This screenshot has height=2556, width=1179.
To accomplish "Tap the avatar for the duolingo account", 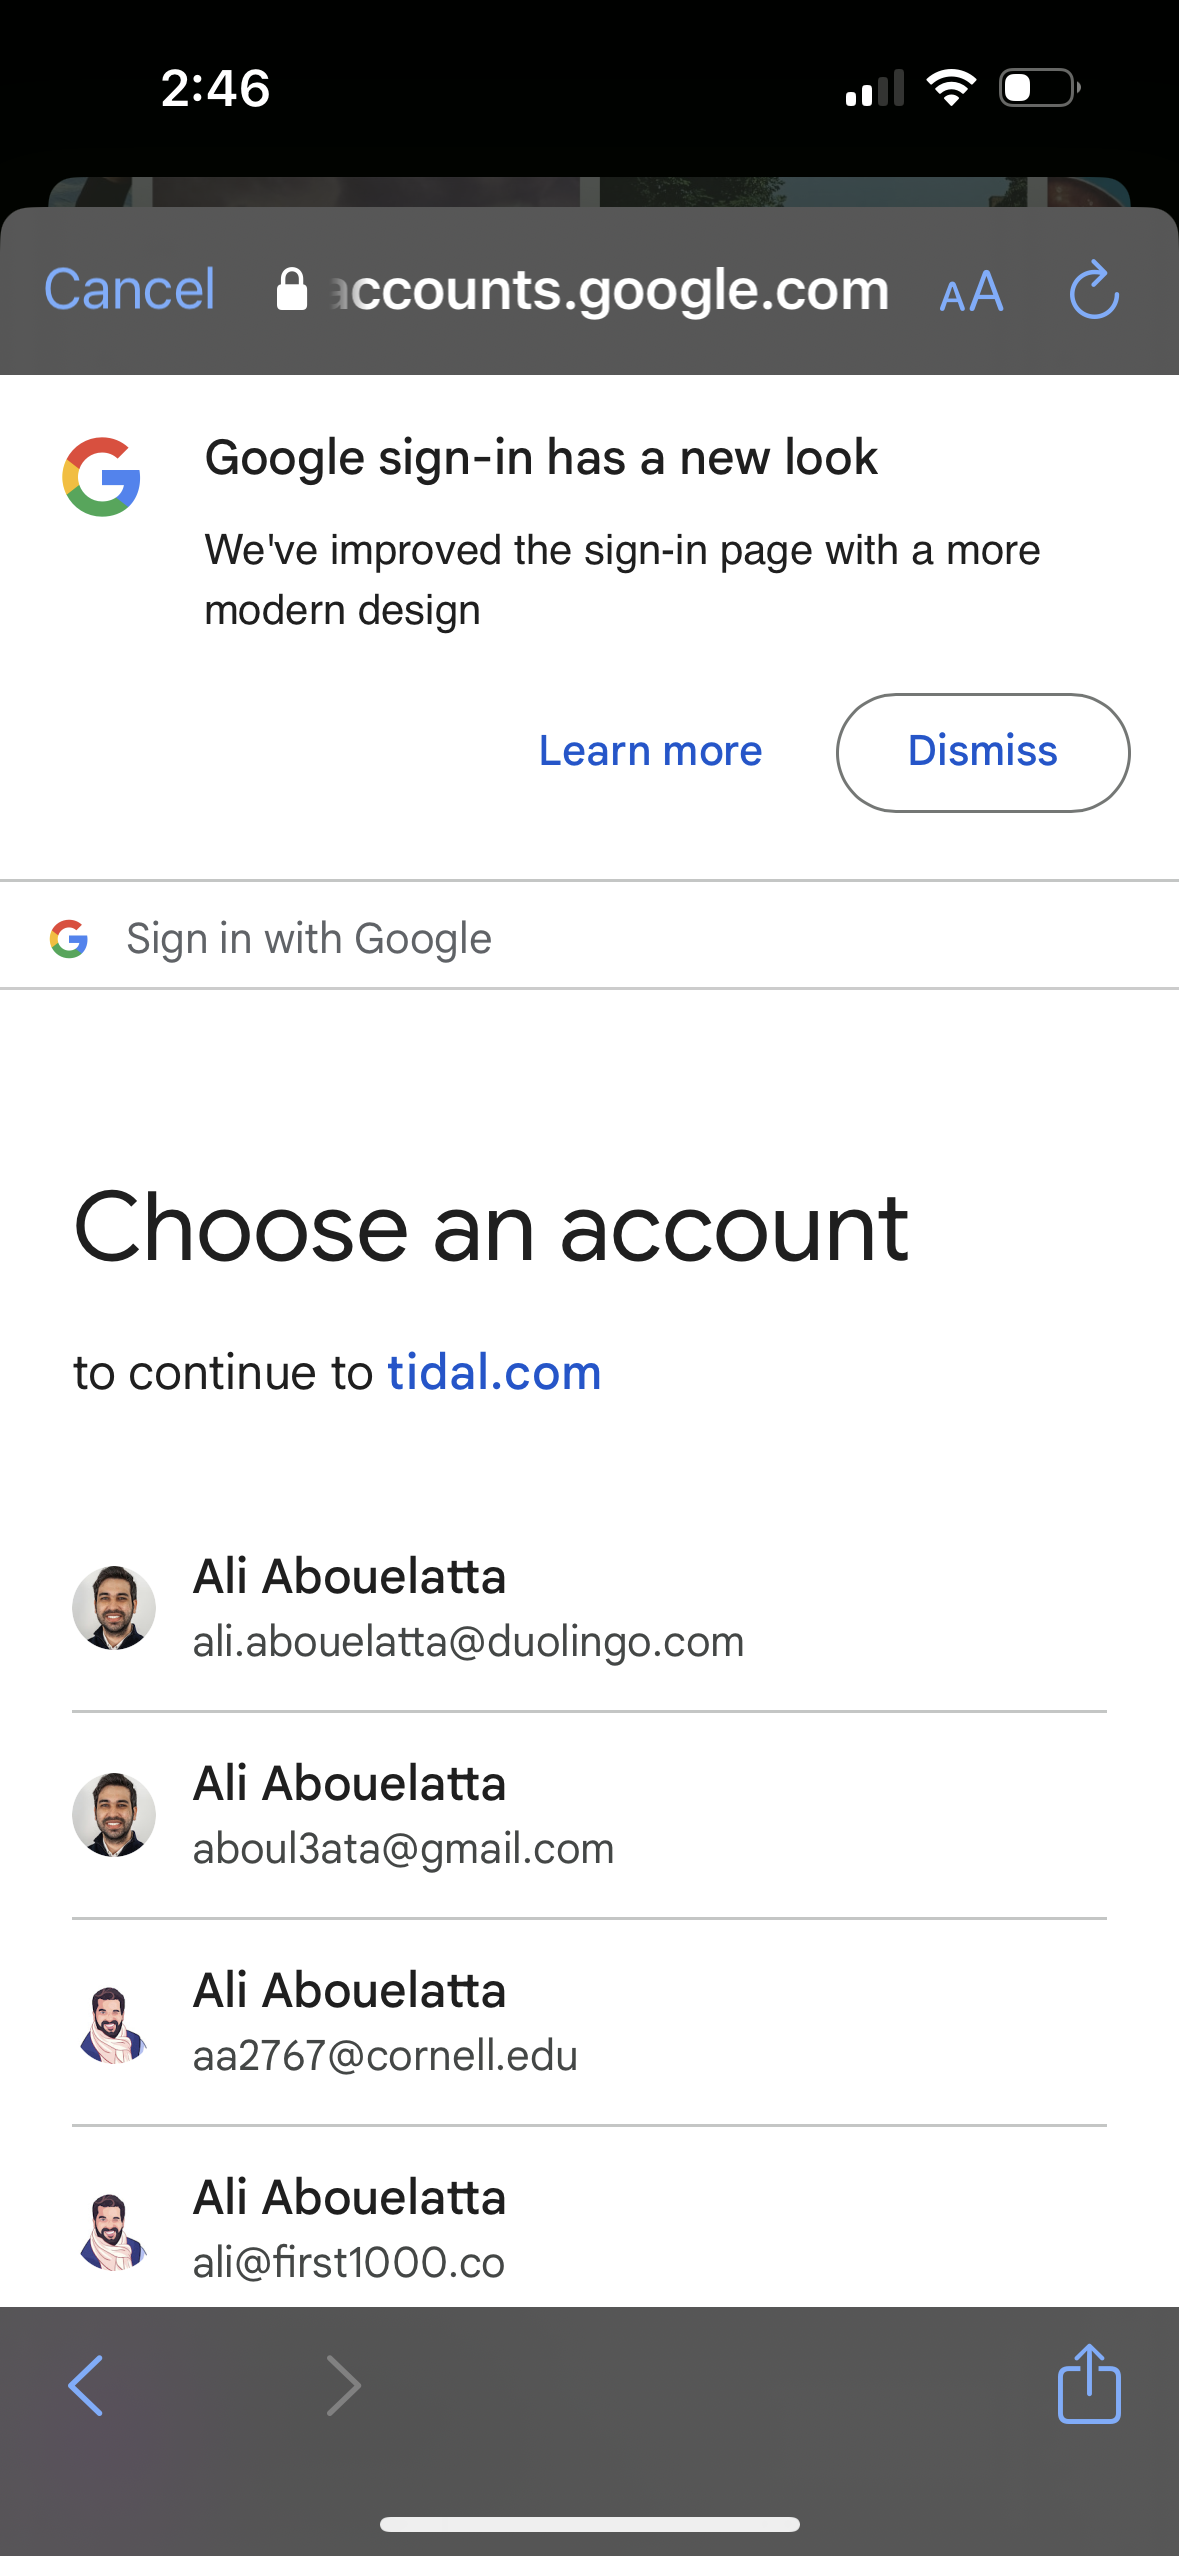I will [x=114, y=1607].
